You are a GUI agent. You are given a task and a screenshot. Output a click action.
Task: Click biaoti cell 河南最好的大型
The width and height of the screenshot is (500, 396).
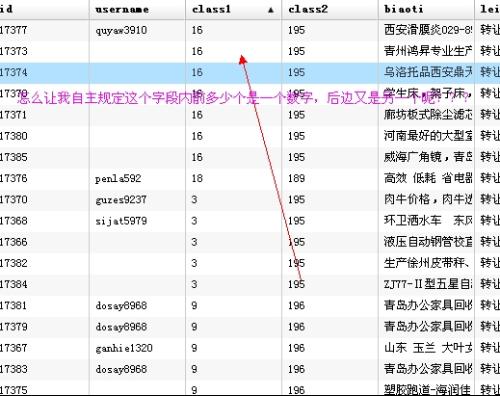point(428,136)
